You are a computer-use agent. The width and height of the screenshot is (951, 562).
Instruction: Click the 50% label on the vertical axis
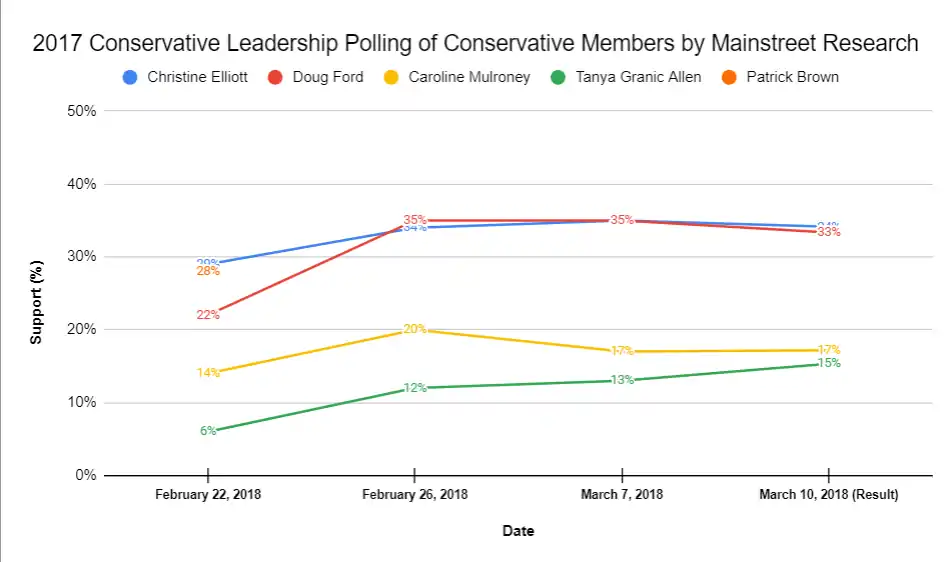point(81,111)
